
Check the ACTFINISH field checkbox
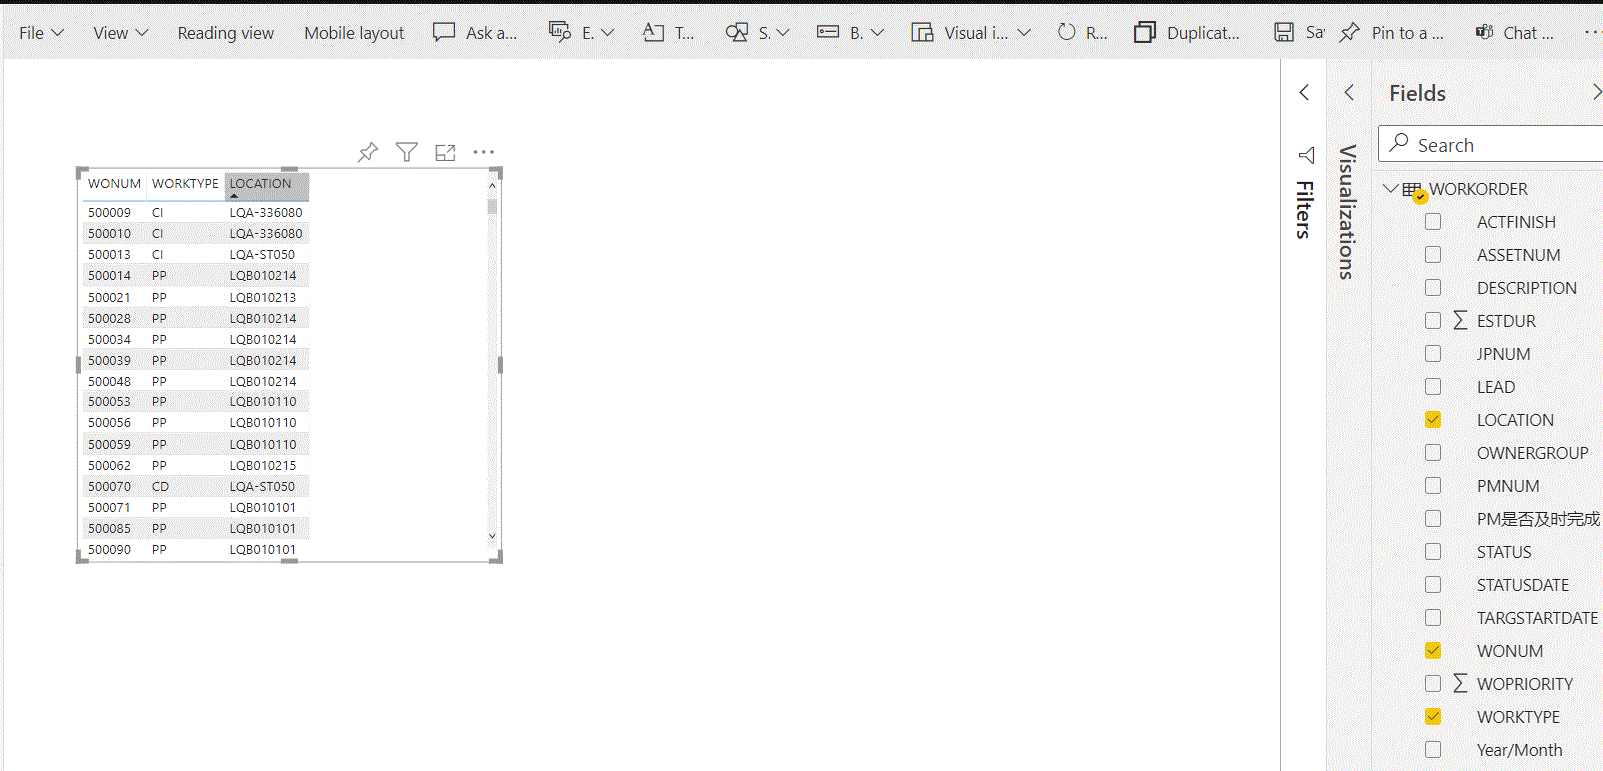click(1433, 222)
